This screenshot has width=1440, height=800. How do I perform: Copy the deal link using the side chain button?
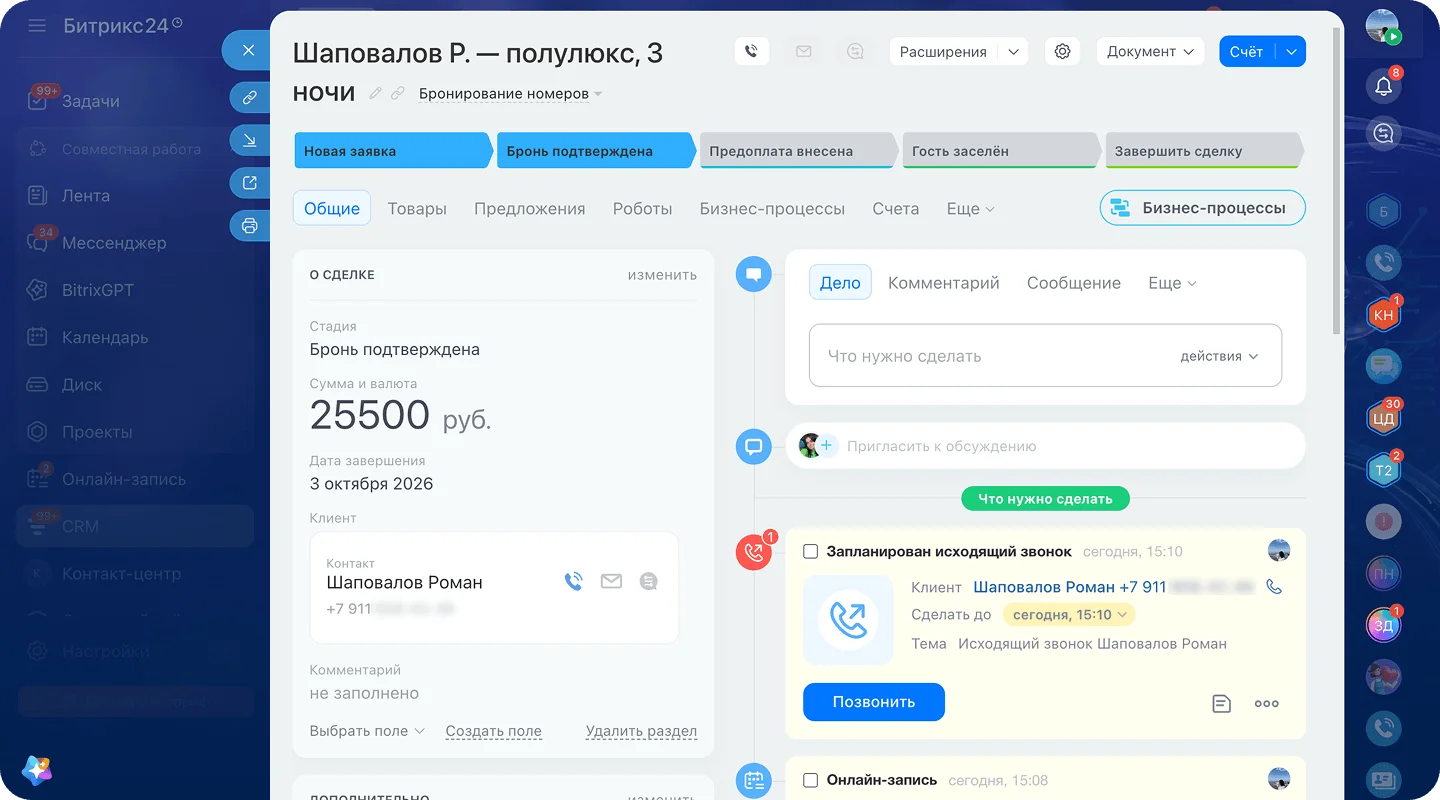coord(250,97)
